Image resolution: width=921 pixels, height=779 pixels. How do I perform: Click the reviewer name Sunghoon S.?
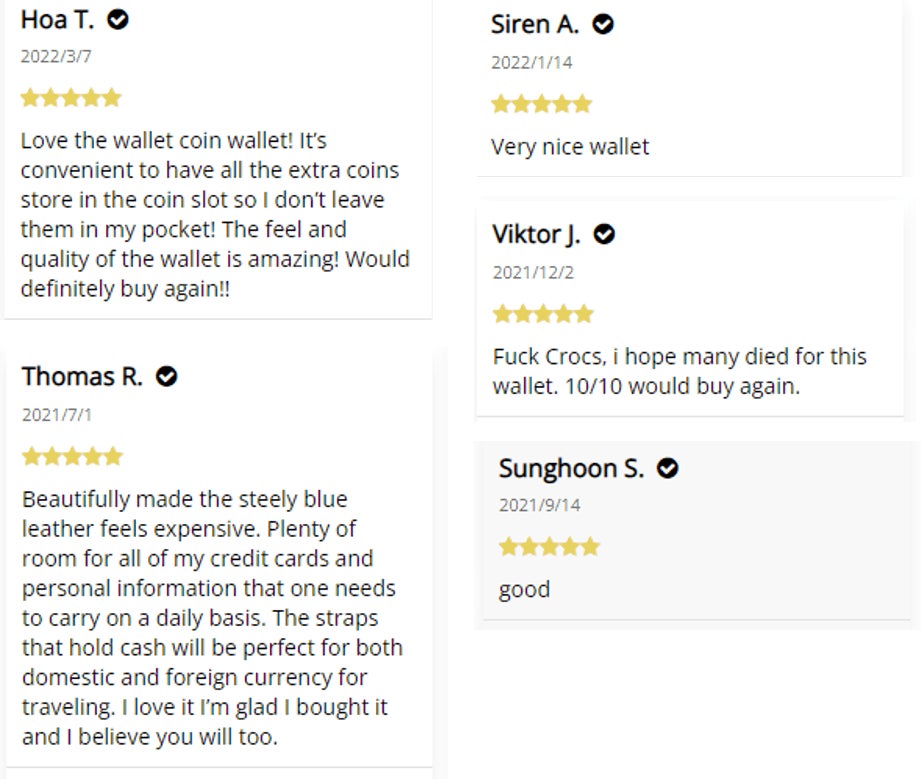point(571,468)
